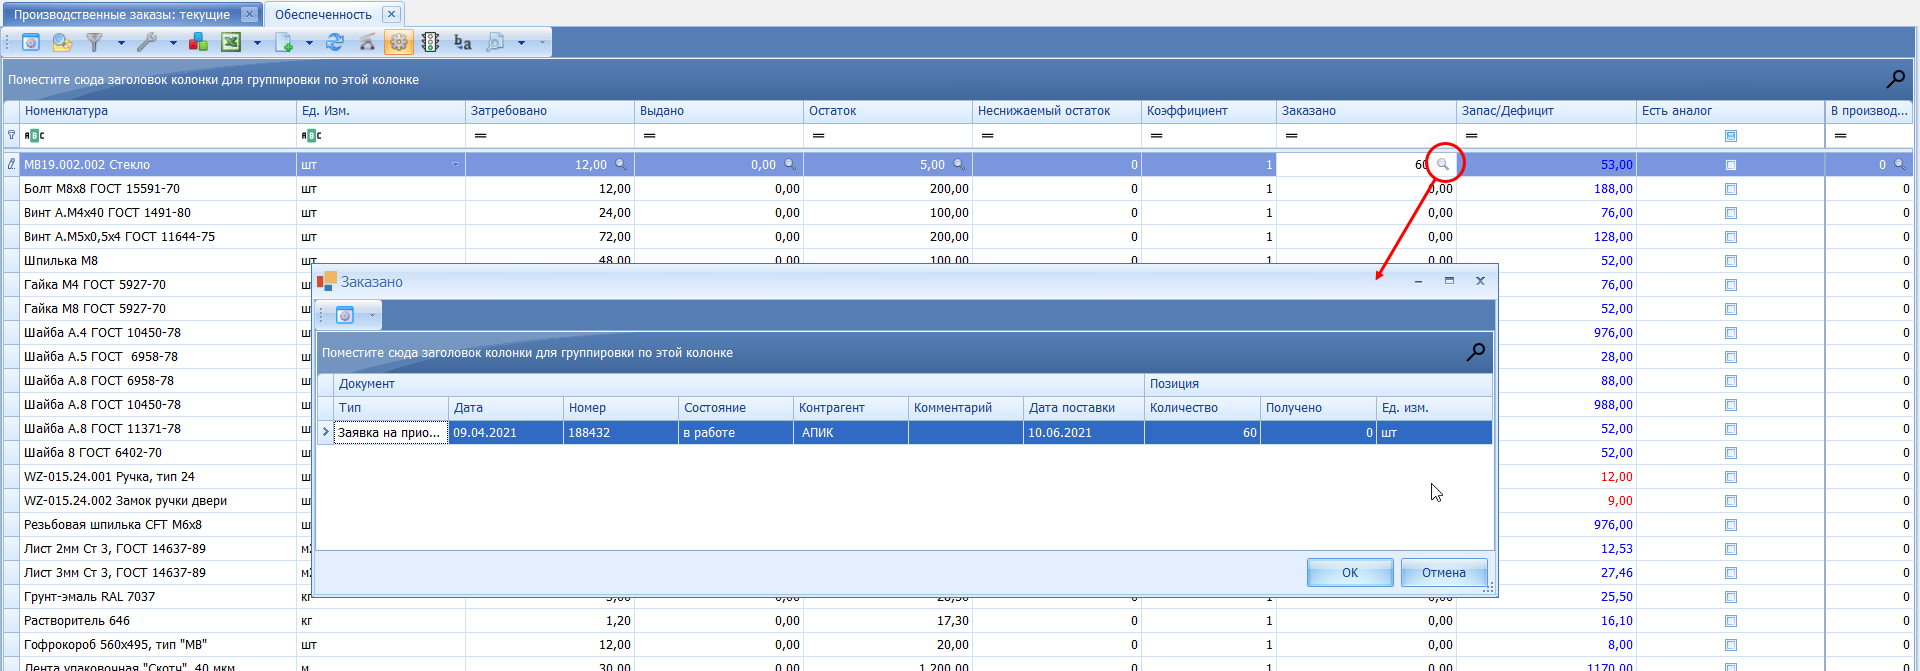Image resolution: width=1920 pixels, height=671 pixels.
Task: Check the Есть аналог filter row checkbox
Action: coord(1731,136)
